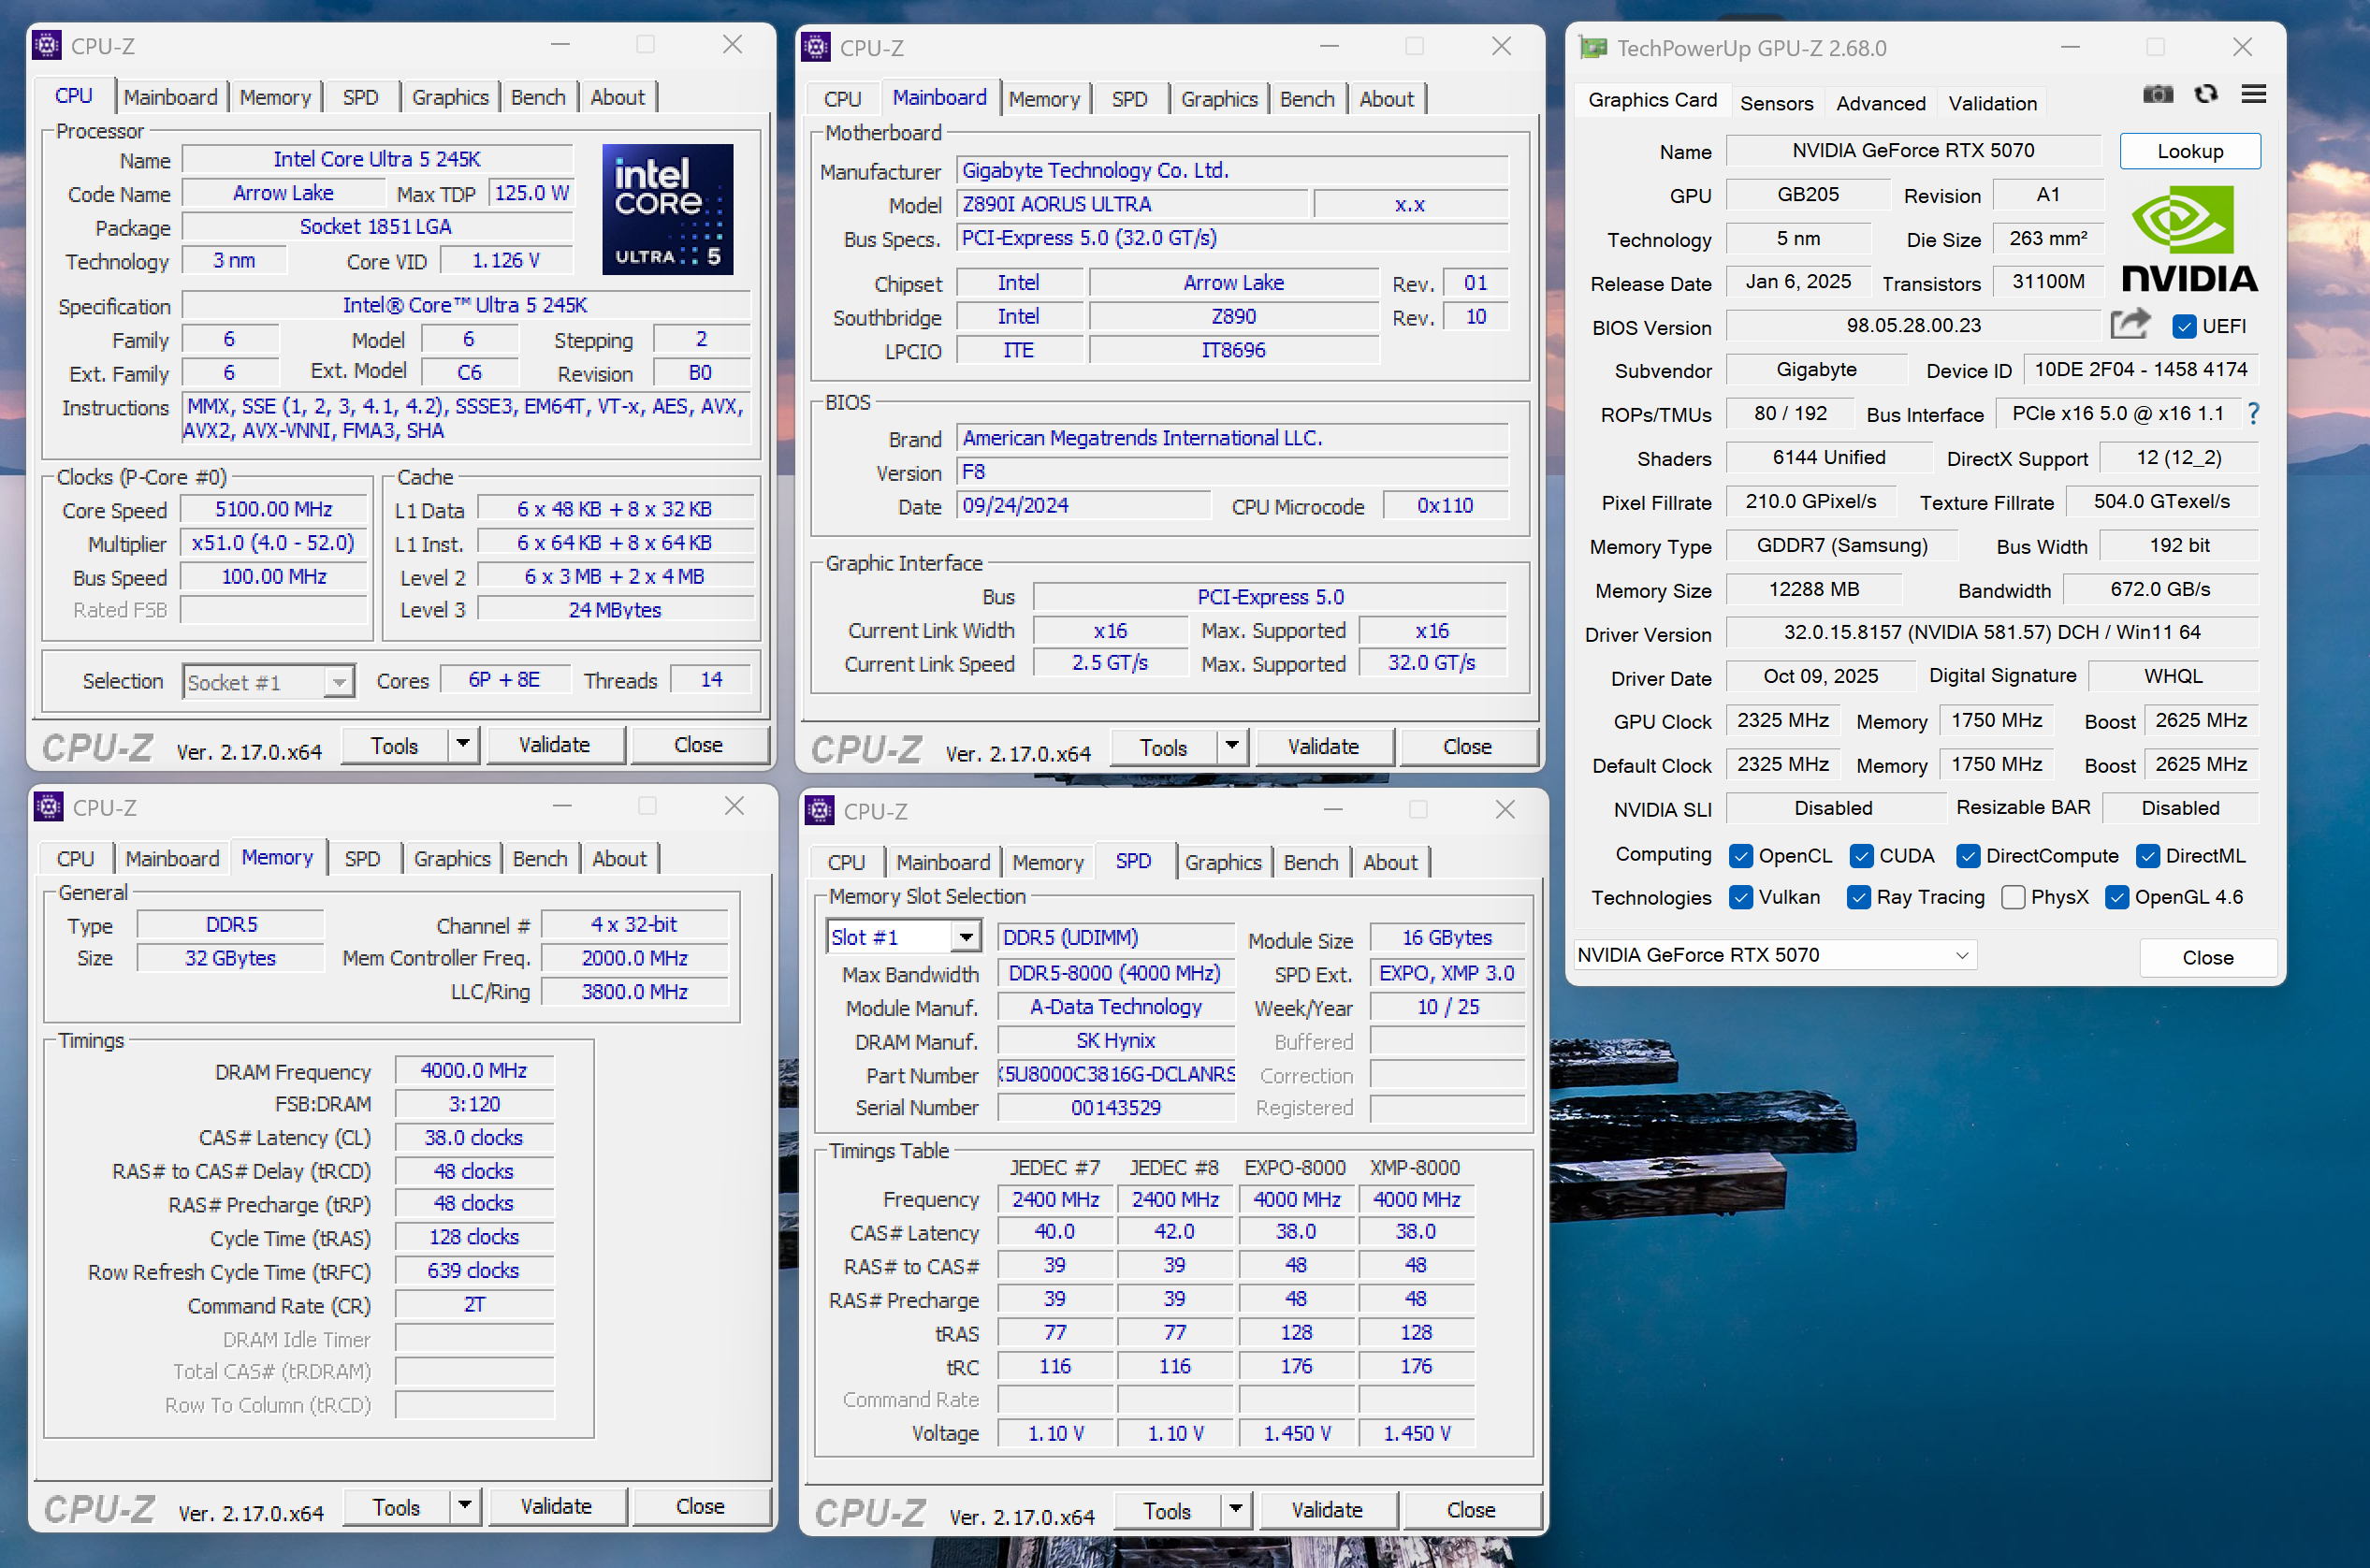This screenshot has height=1568, width=2370.
Task: Toggle the Ray Tracing checkbox
Action: coord(1859,897)
